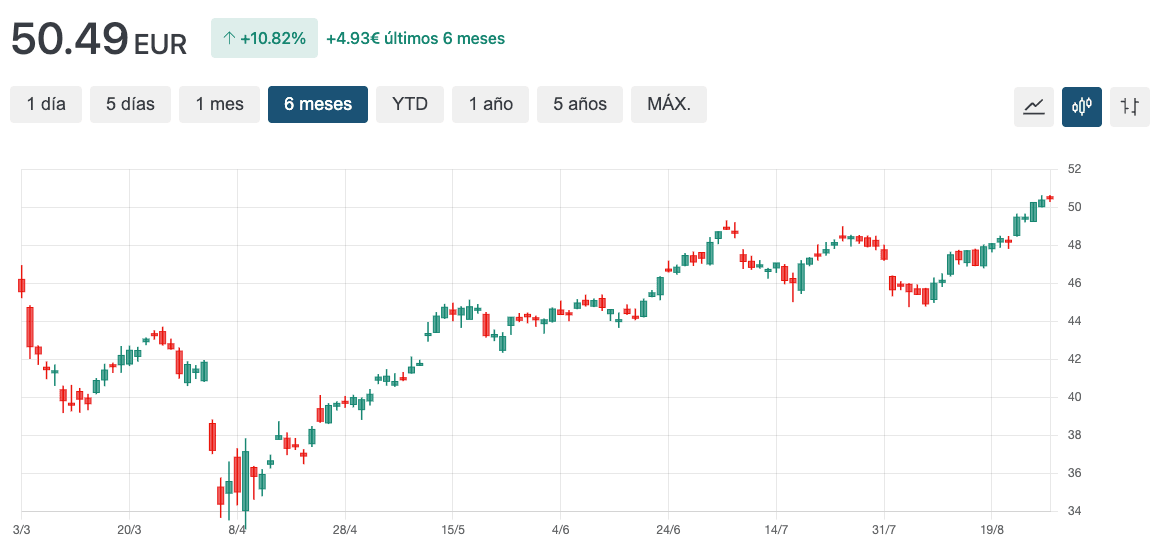The image size is (1159, 547).
Task: Click the first red candlestick above 3/3
Action: (21, 285)
